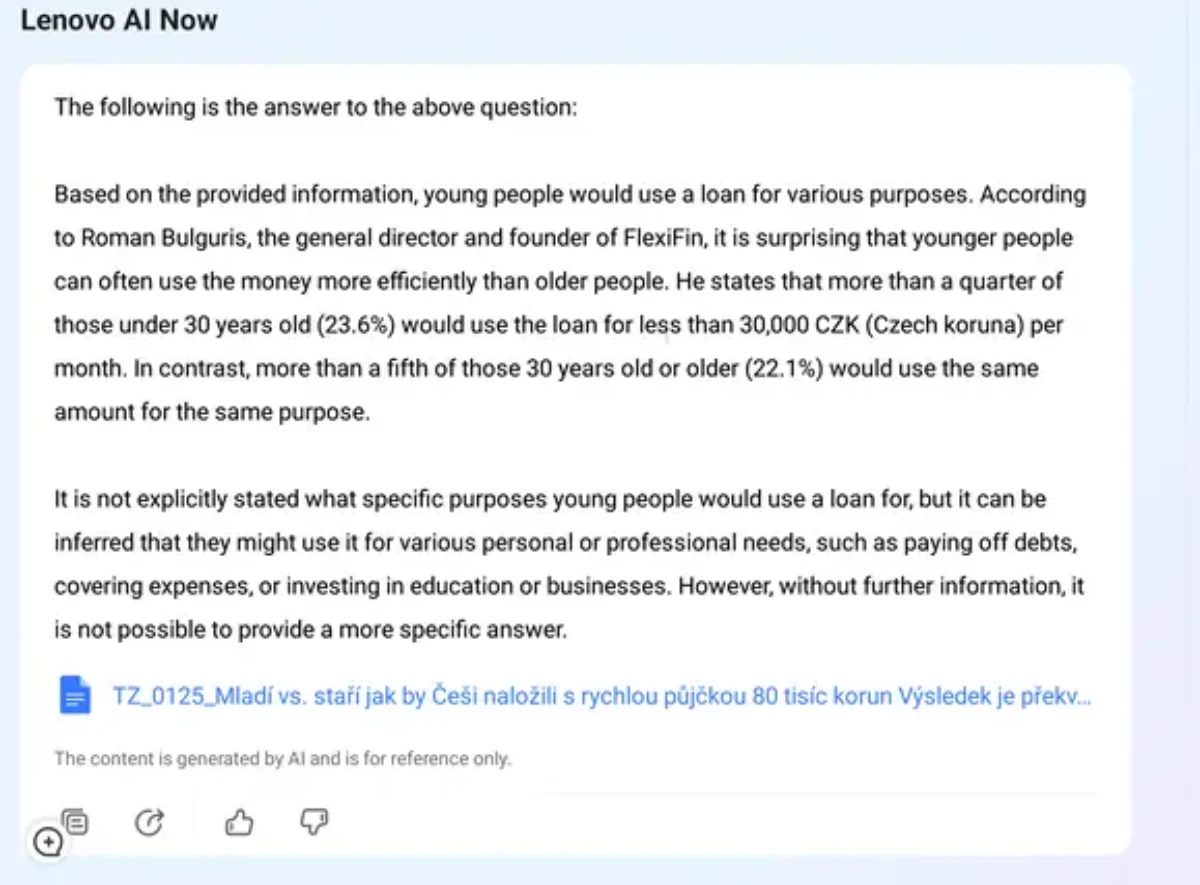
Task: Copy the AI response text
Action: pyautogui.click(x=76, y=822)
